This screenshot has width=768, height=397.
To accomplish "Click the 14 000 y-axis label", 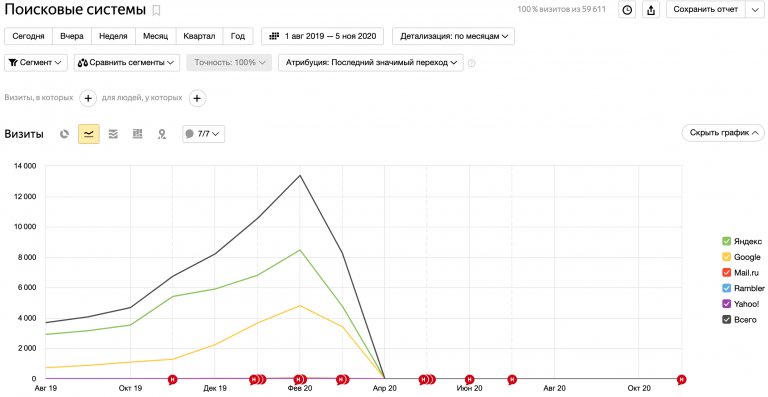I will [x=26, y=166].
